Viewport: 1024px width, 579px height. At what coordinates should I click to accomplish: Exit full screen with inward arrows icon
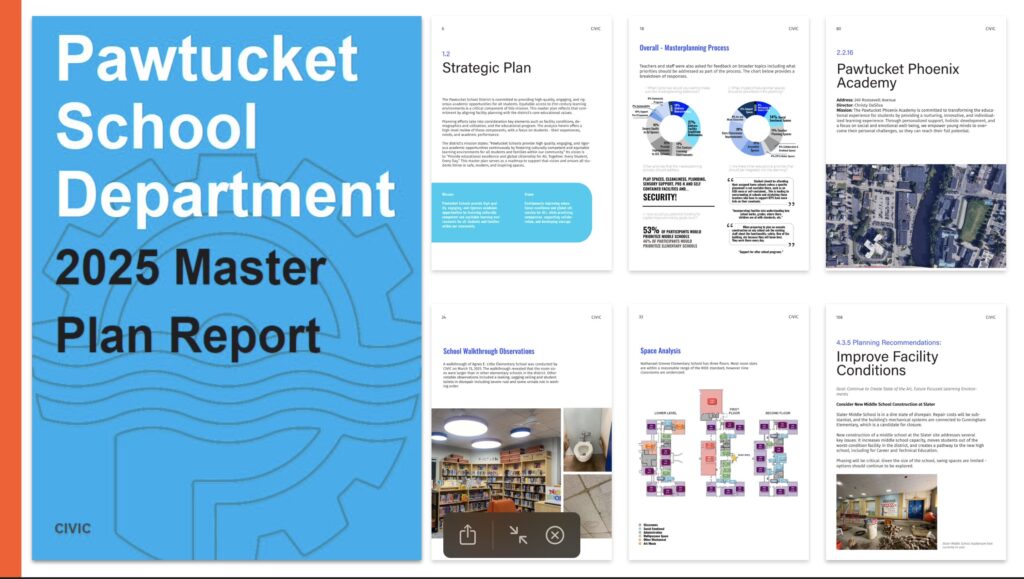(x=516, y=535)
